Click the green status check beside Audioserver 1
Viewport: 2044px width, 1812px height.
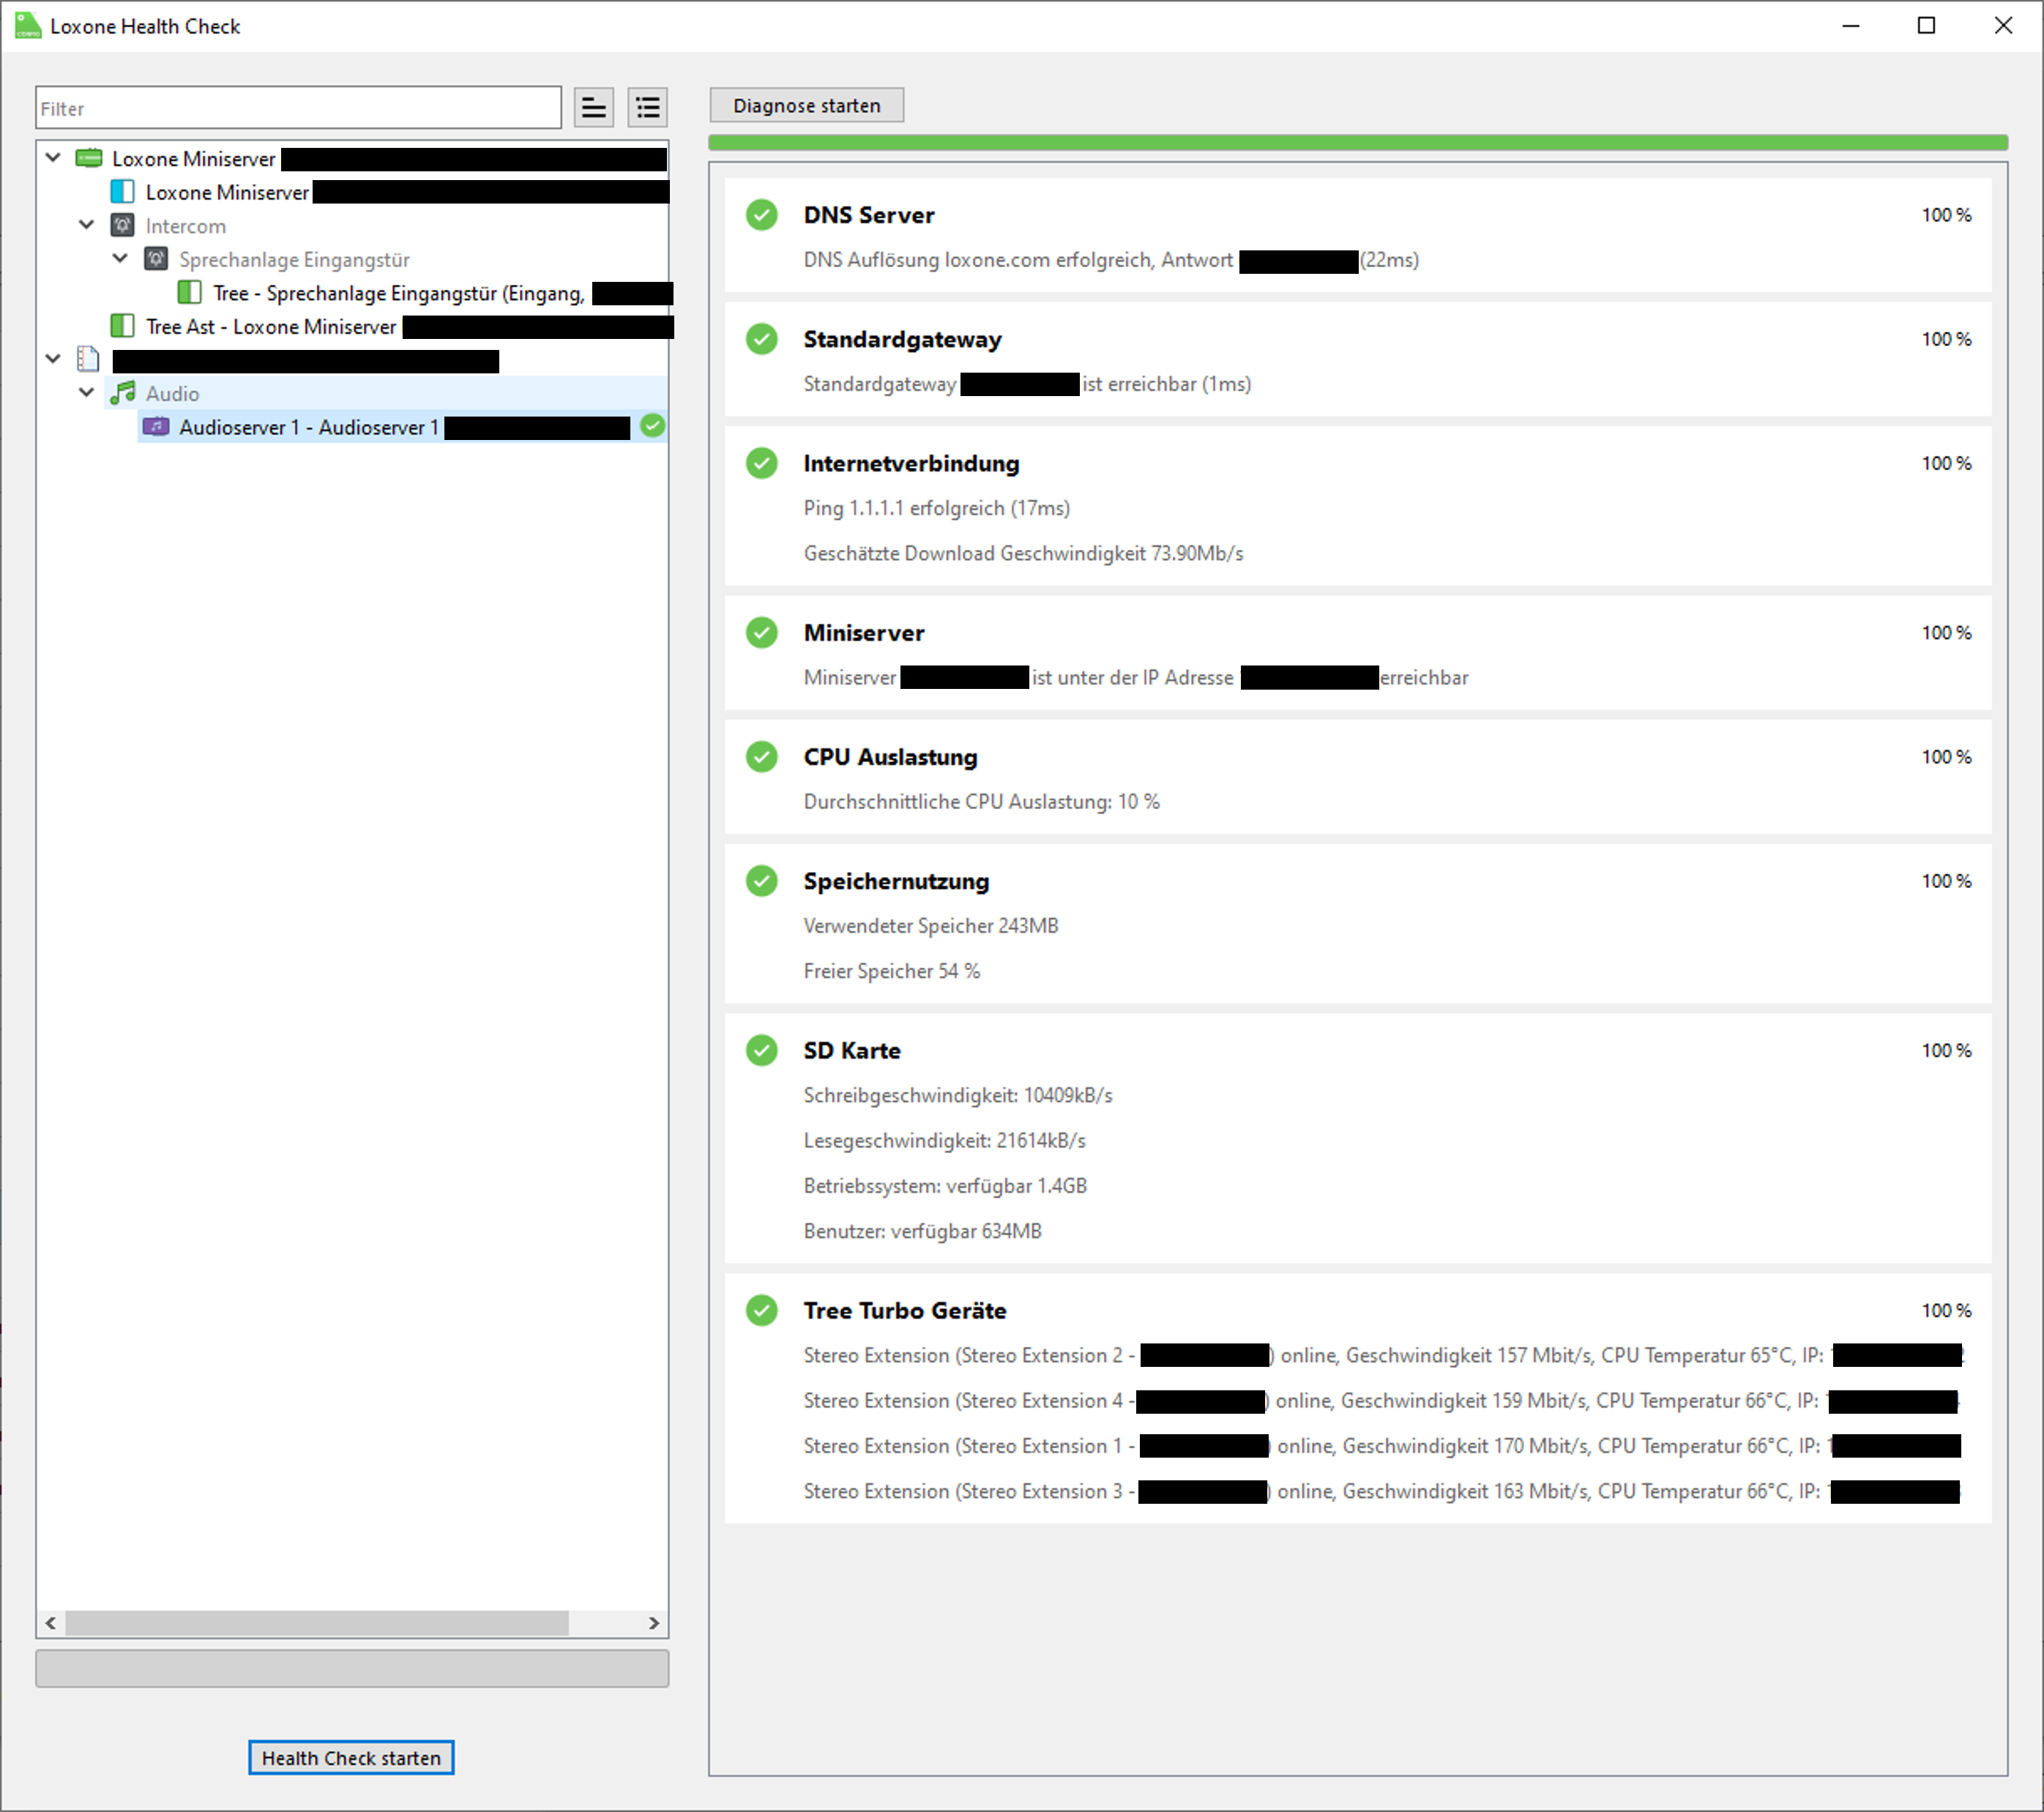coord(652,426)
